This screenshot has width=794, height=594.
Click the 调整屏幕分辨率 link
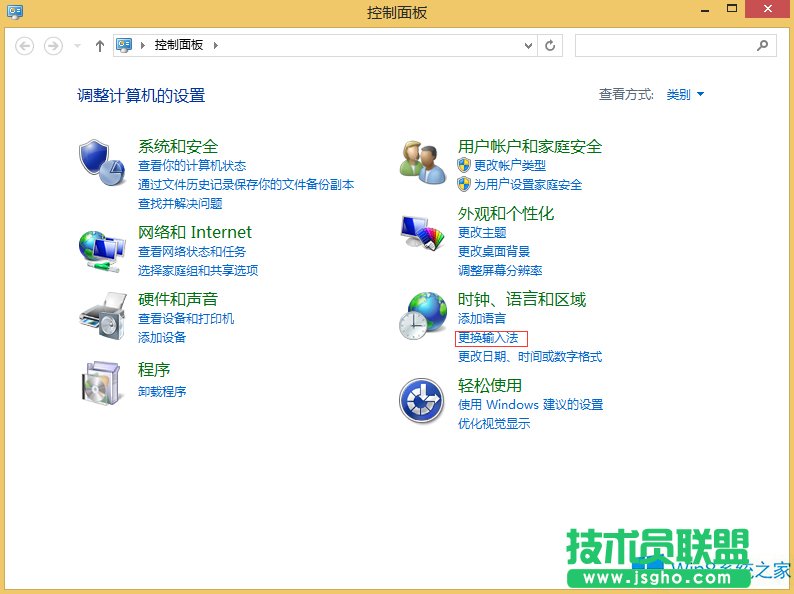pyautogui.click(x=500, y=270)
